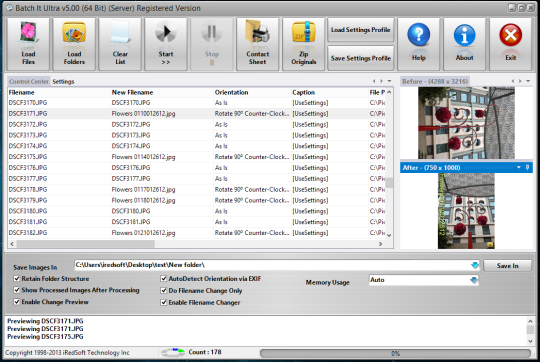Click left arrow of Control Center tab strip
The image size is (540, 362).
[x=374, y=81]
